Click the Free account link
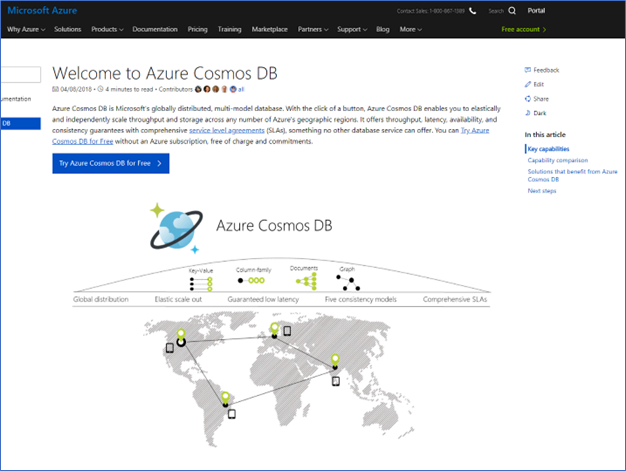This screenshot has height=471, width=626. [523, 29]
